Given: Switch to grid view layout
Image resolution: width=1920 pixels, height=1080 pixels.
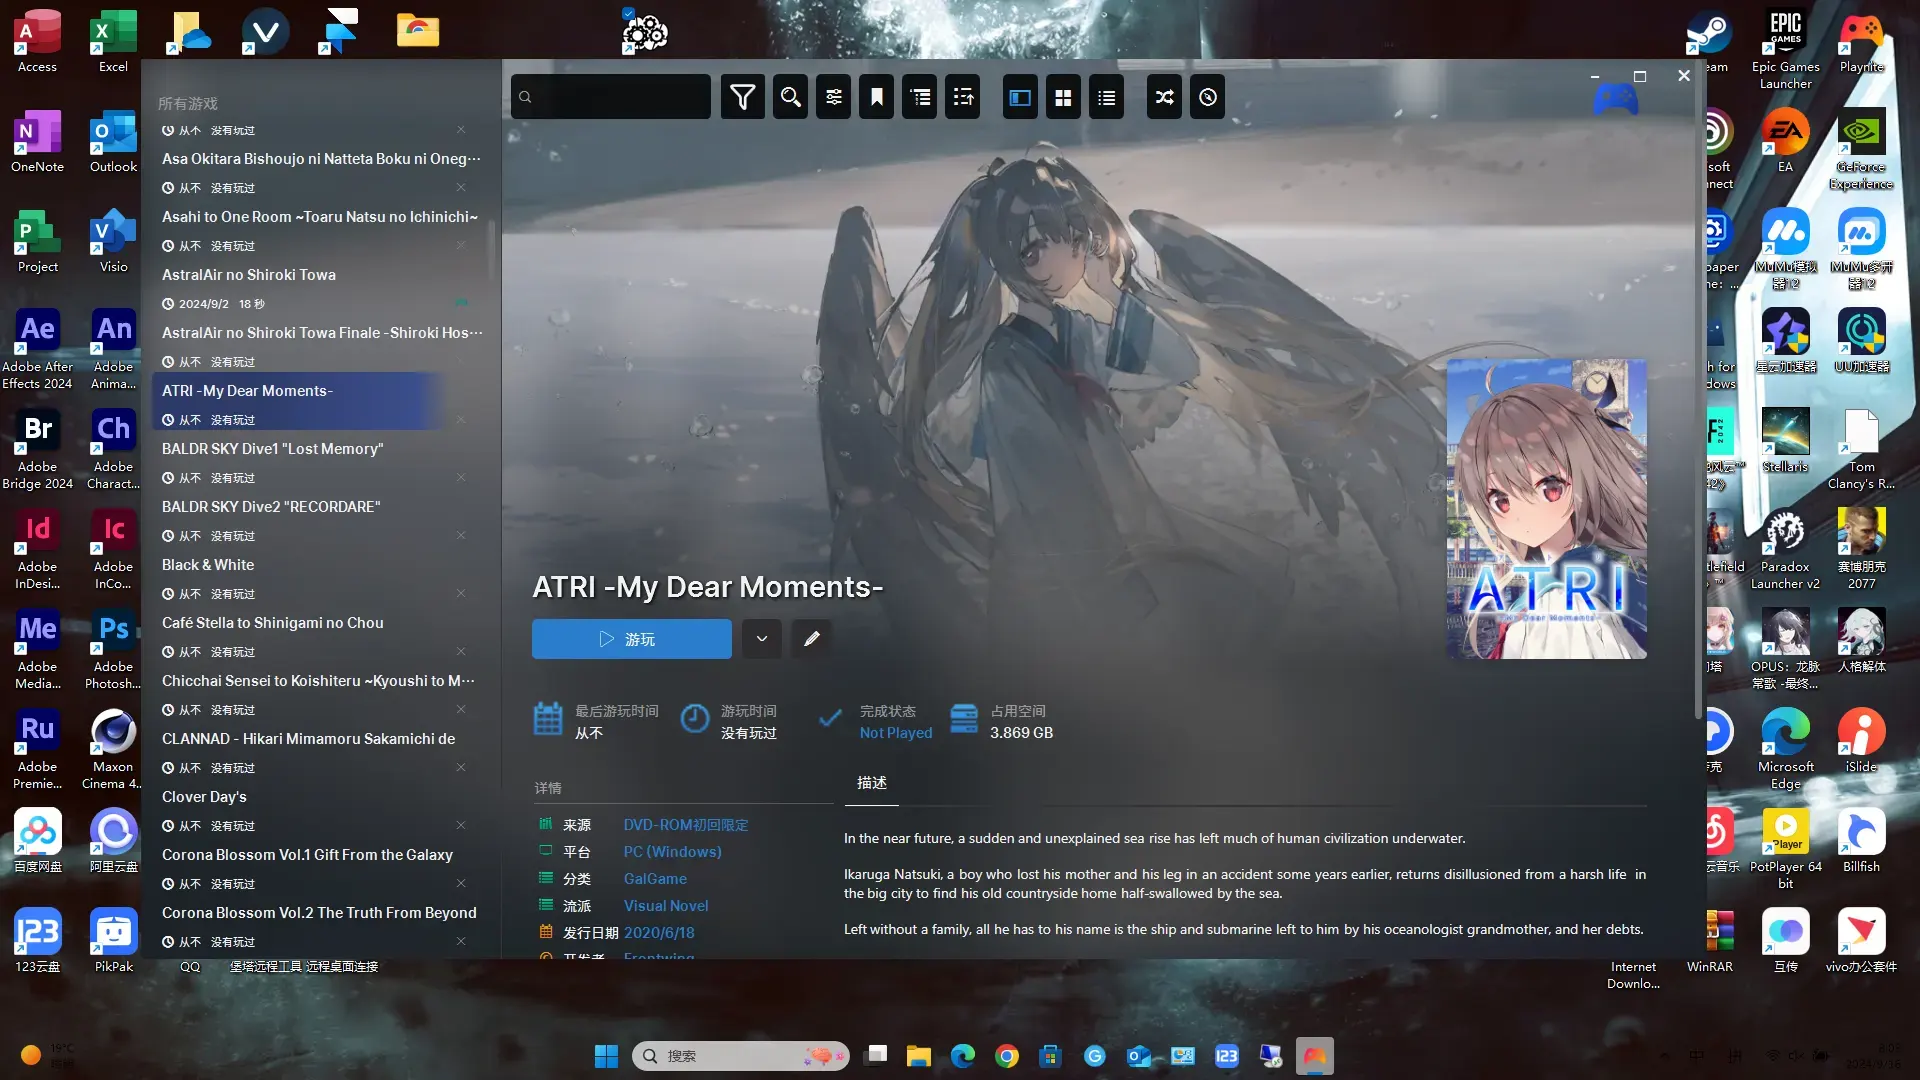Looking at the screenshot, I should pos(1063,97).
